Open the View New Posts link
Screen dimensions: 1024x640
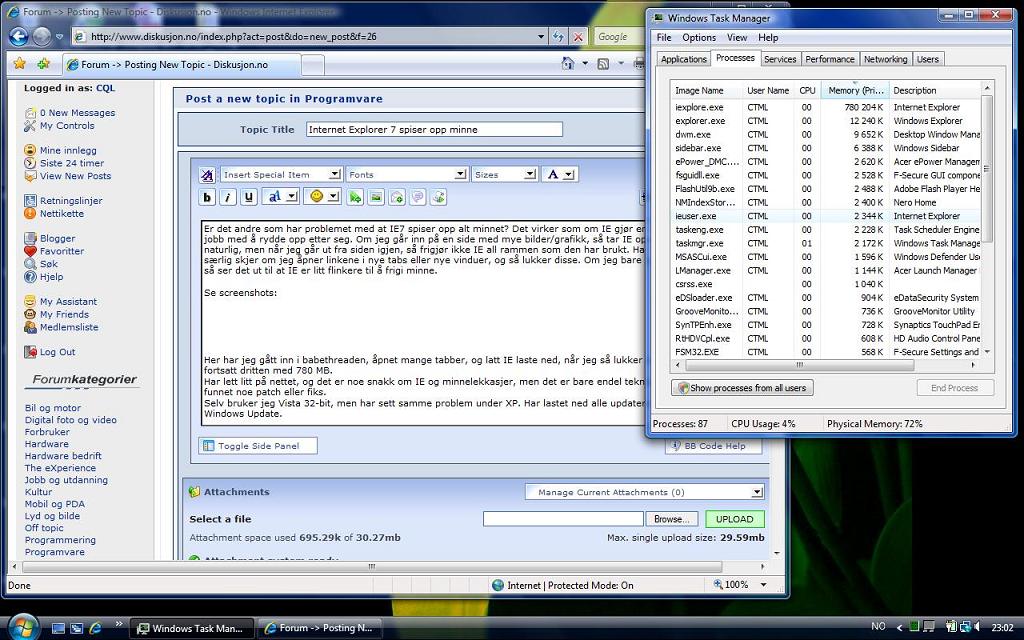coord(75,176)
